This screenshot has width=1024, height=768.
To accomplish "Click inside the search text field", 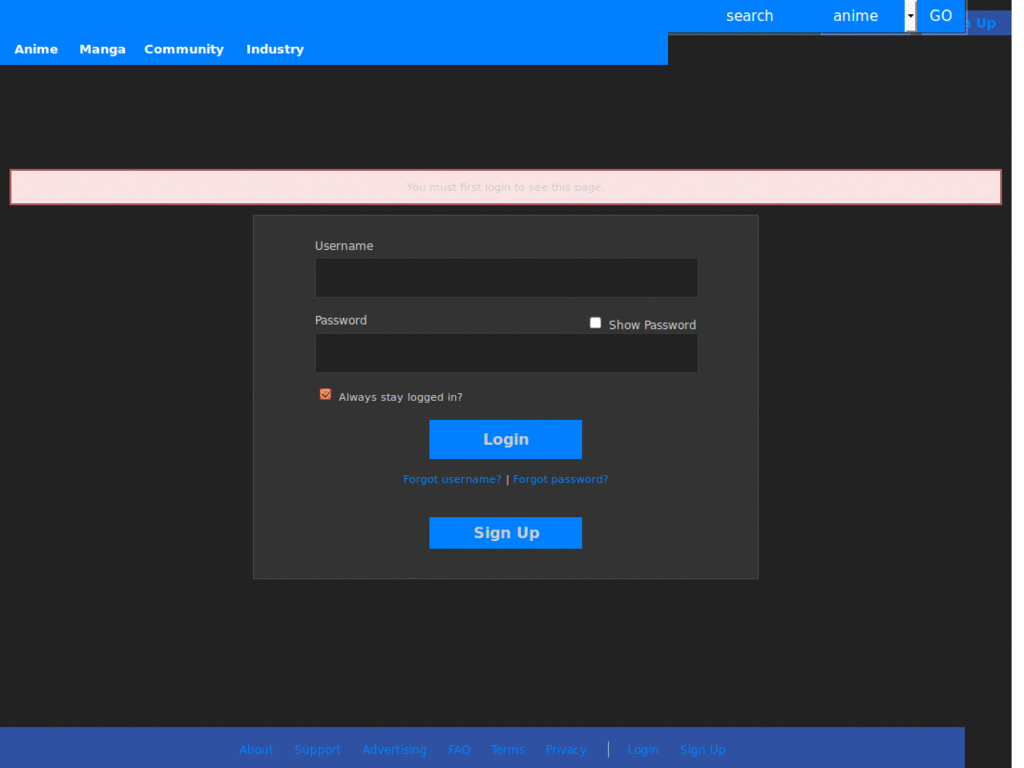I will click(750, 16).
